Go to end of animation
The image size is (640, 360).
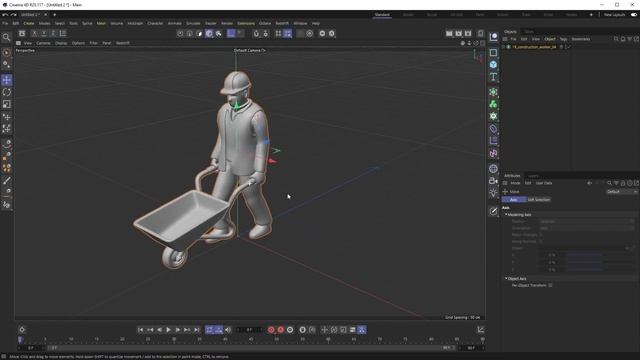pos(196,330)
